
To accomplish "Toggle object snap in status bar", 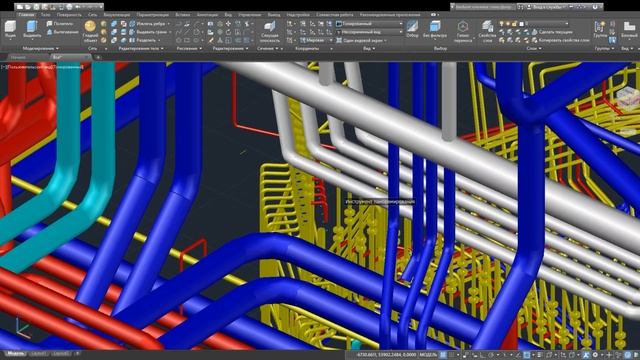I will tap(527, 355).
